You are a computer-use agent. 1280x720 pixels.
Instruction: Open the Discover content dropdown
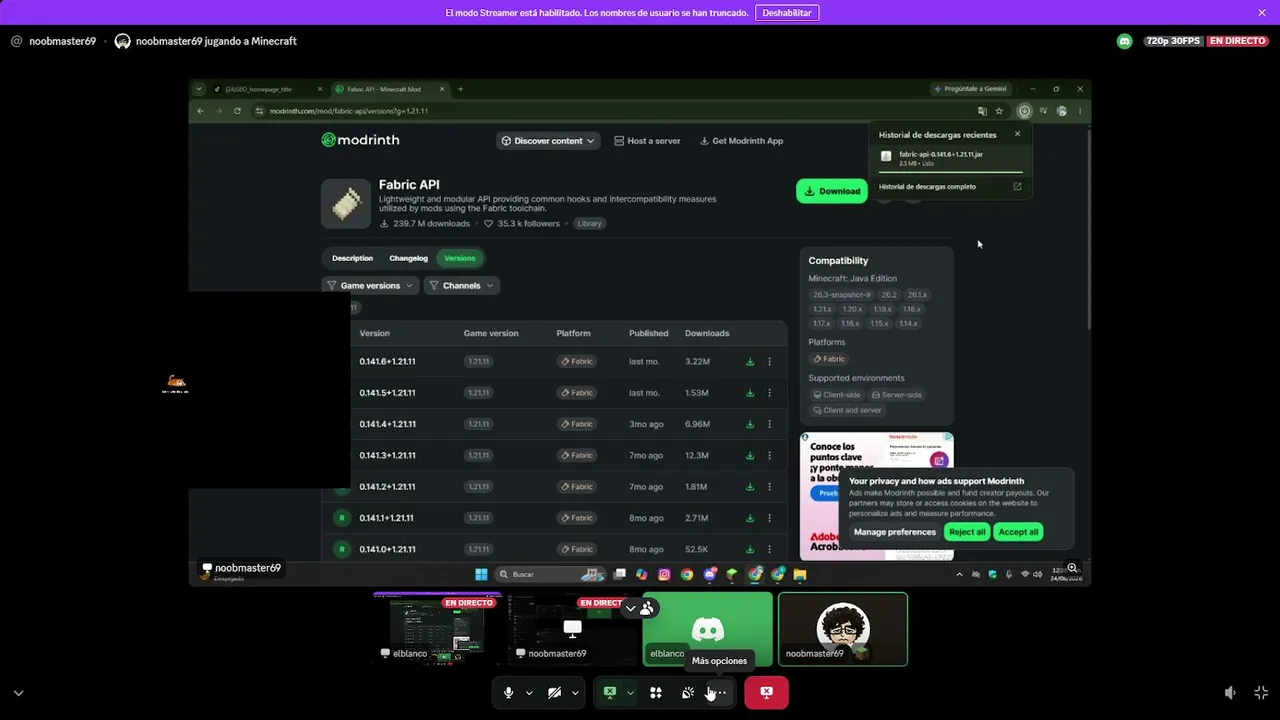[548, 141]
